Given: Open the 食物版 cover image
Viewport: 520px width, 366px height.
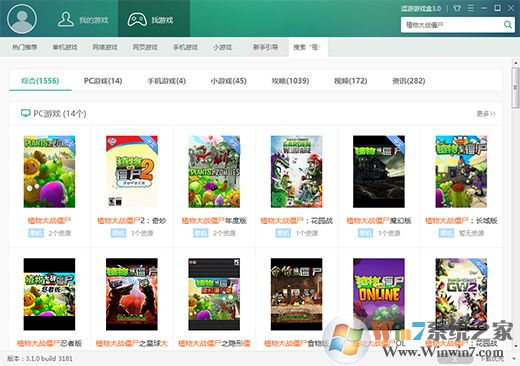Looking at the screenshot, I should pyautogui.click(x=296, y=294).
